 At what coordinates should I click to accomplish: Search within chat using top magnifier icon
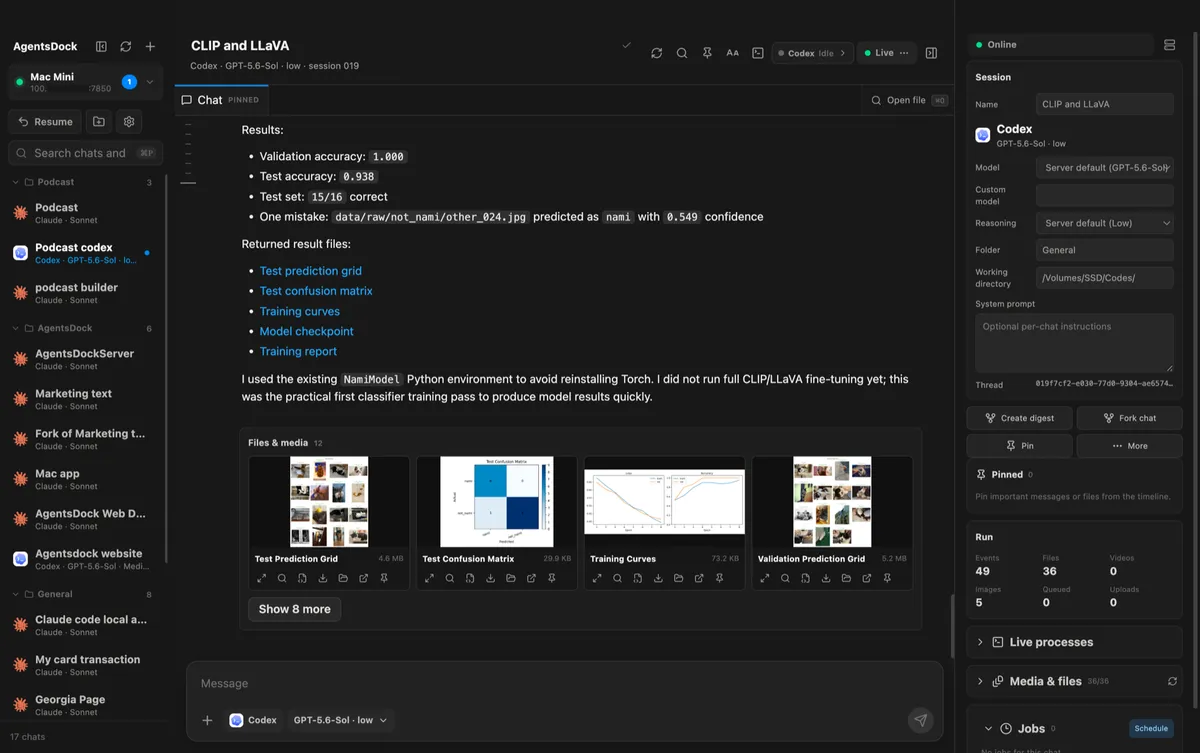682,53
